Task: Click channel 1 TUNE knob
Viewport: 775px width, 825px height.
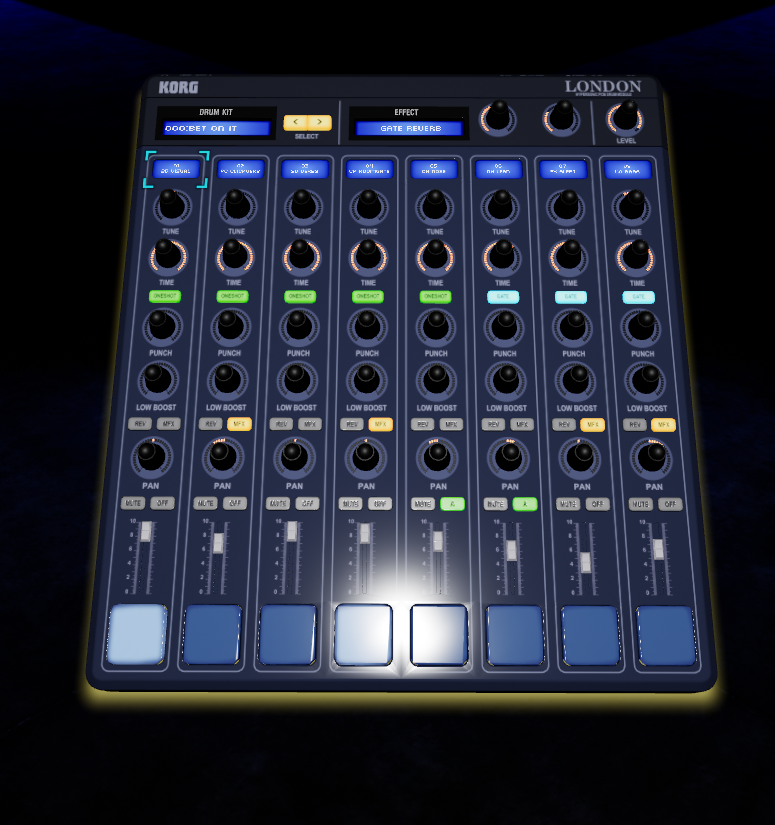Action: [171, 206]
